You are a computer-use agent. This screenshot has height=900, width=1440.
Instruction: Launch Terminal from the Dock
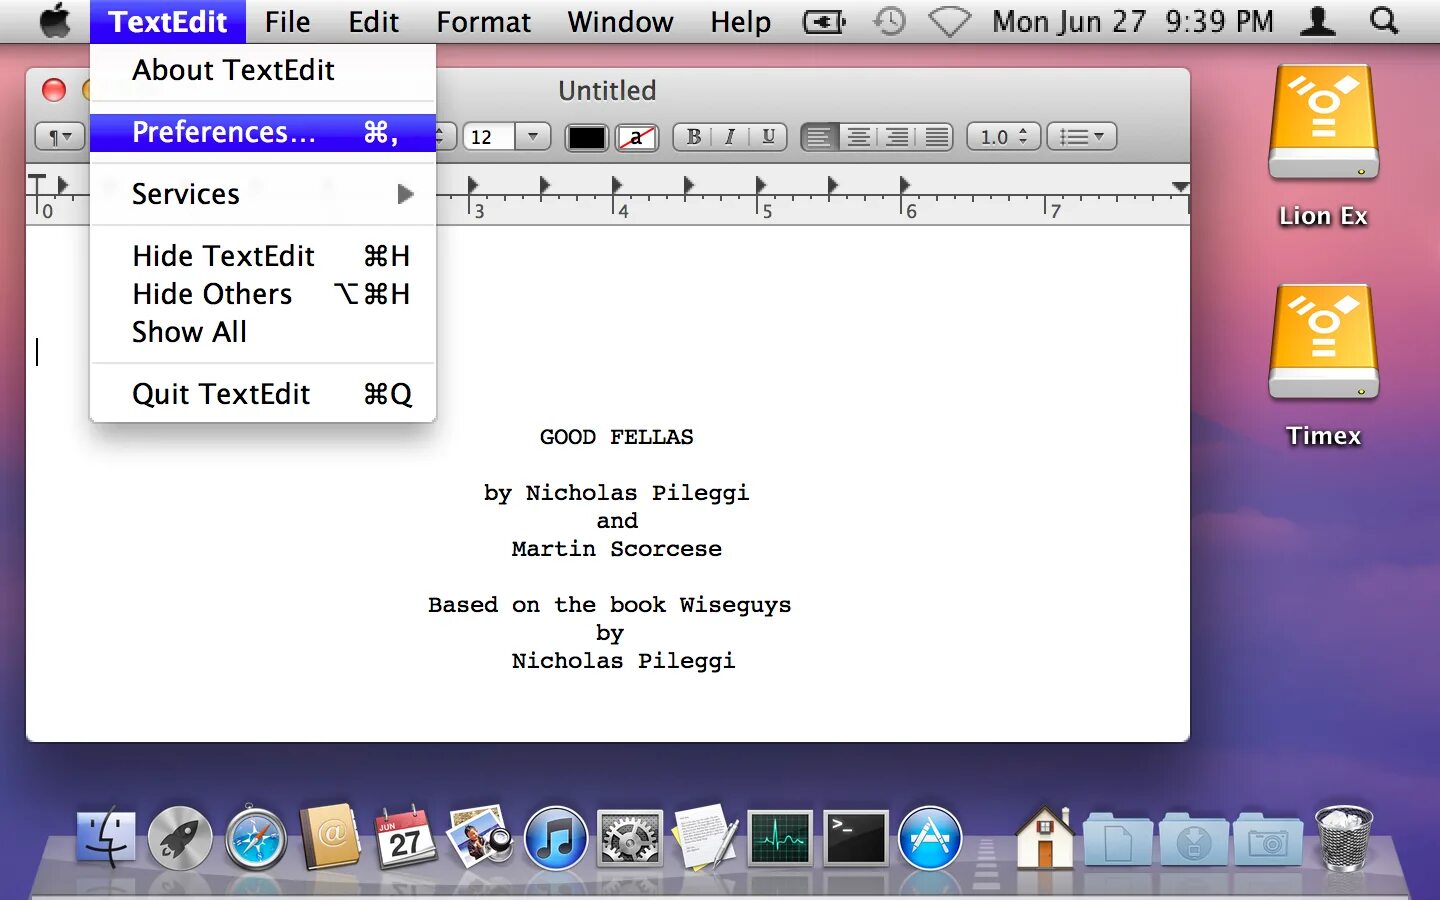tap(855, 838)
